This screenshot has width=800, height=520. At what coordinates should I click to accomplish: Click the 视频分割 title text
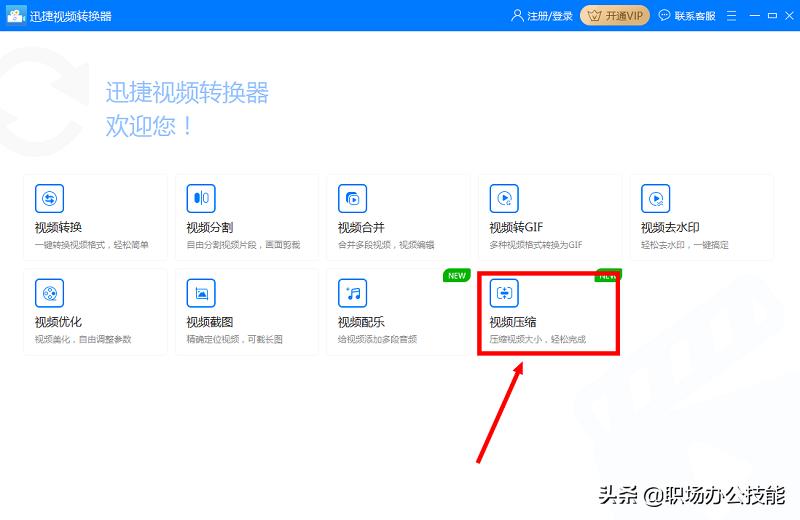point(210,227)
